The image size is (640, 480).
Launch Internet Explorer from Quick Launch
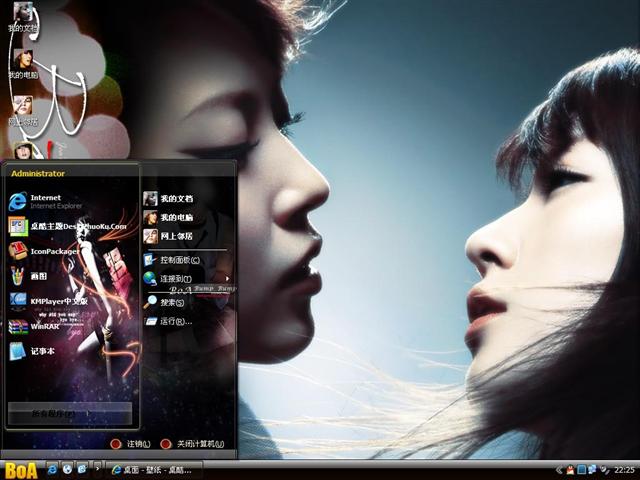click(52, 469)
